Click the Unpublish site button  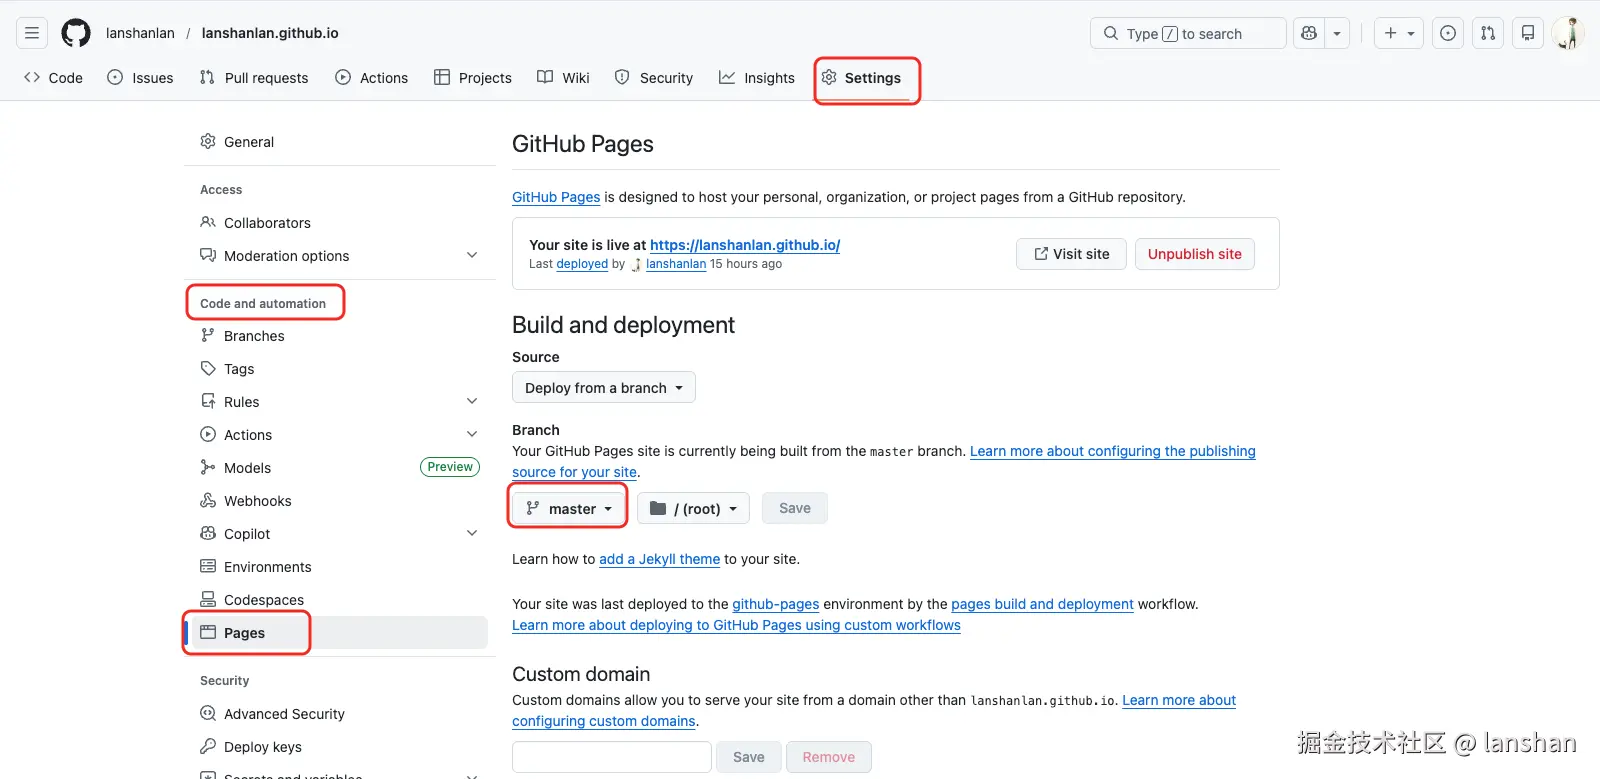pos(1194,254)
